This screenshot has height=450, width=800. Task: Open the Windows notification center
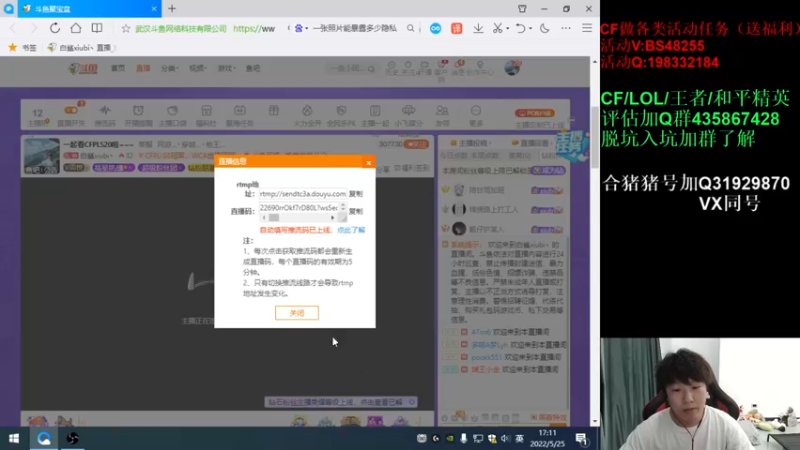click(581, 438)
